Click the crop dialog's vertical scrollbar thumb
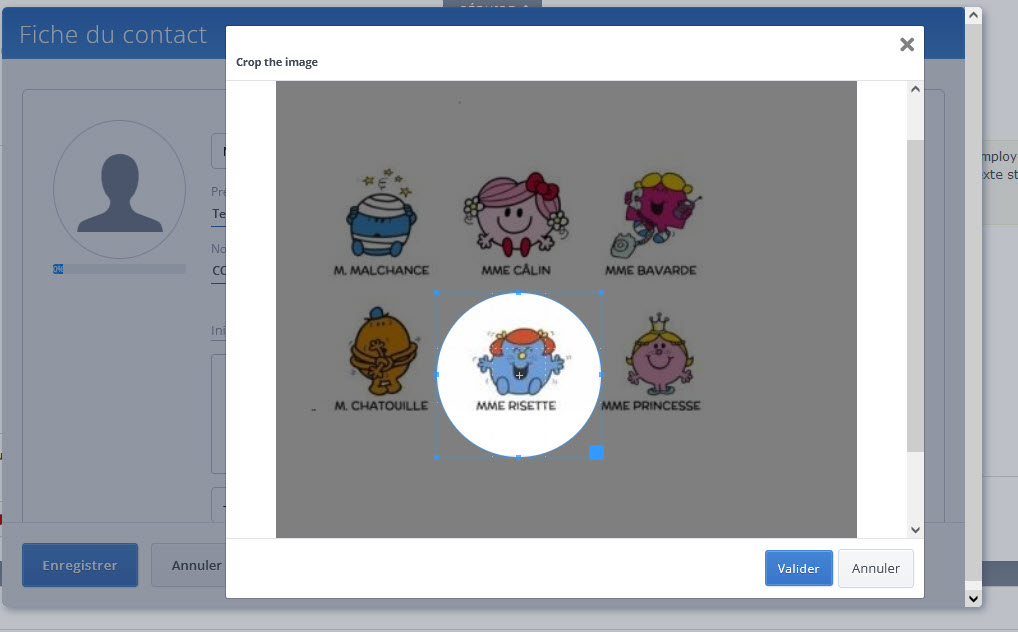This screenshot has width=1018, height=632. point(915,296)
